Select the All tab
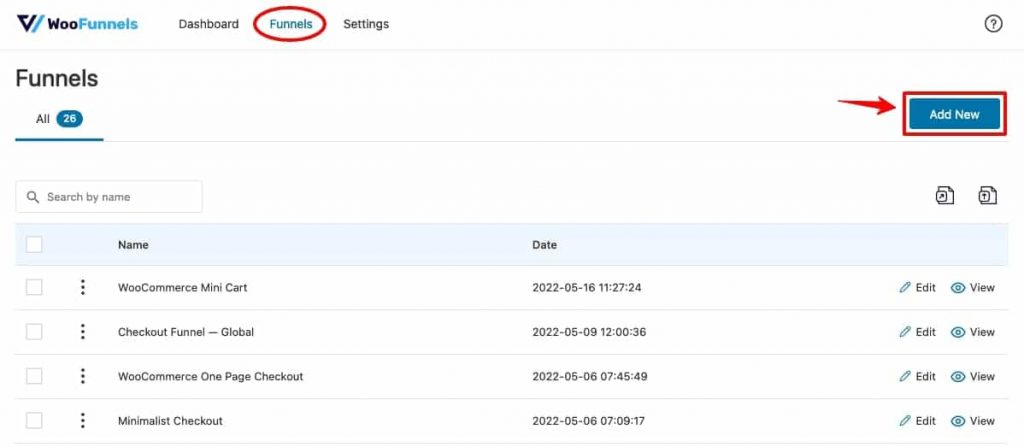This screenshot has height=447, width=1024. 59,119
